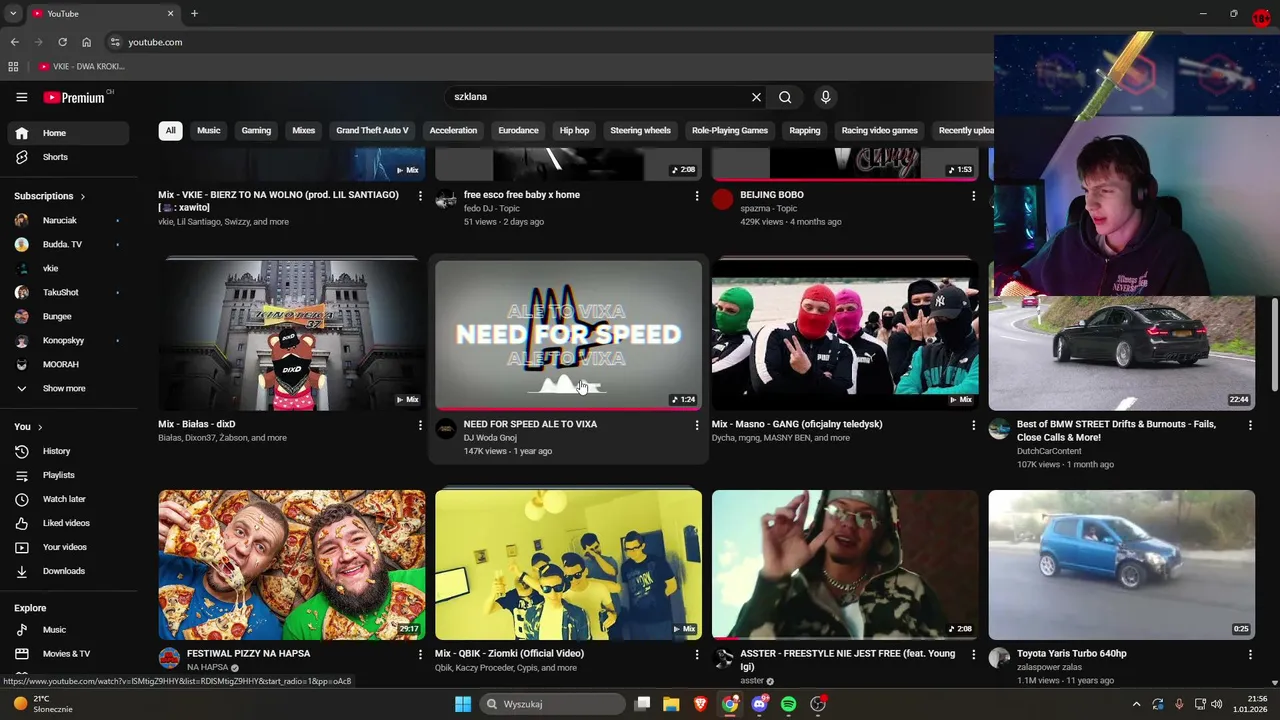Open the Windows Start menu
The width and height of the screenshot is (1280, 720).
tap(463, 704)
